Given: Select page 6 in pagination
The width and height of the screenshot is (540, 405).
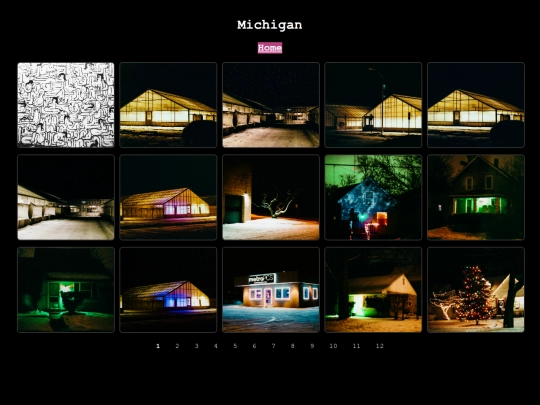Looking at the screenshot, I should pos(254,346).
